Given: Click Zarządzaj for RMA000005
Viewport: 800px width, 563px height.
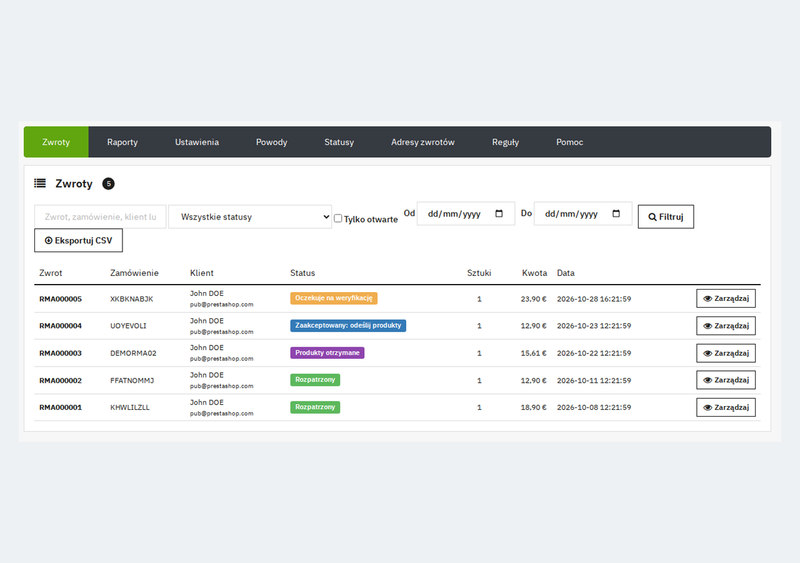Looking at the screenshot, I should pyautogui.click(x=726, y=299).
